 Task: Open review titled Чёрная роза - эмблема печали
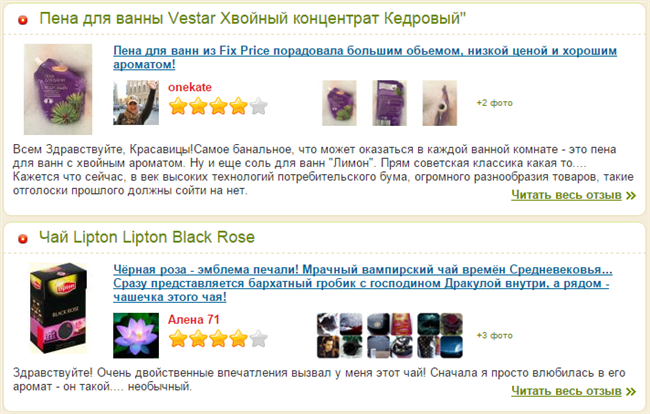click(363, 283)
